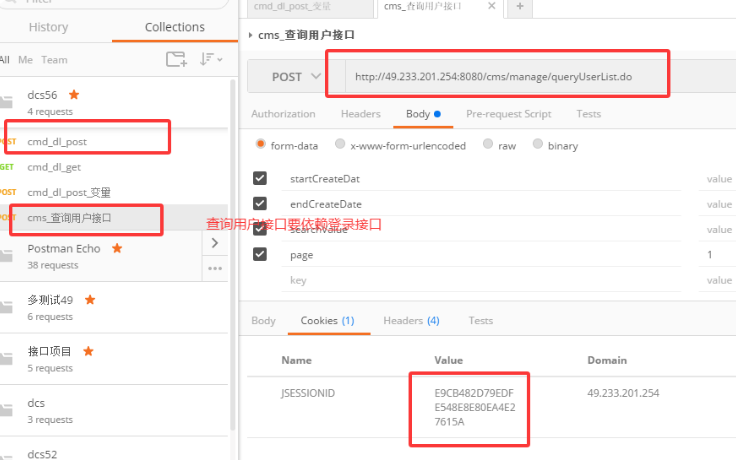Click the '38 requests' label under Postman Echo
Viewport: 736px width, 460px height.
tap(53, 265)
